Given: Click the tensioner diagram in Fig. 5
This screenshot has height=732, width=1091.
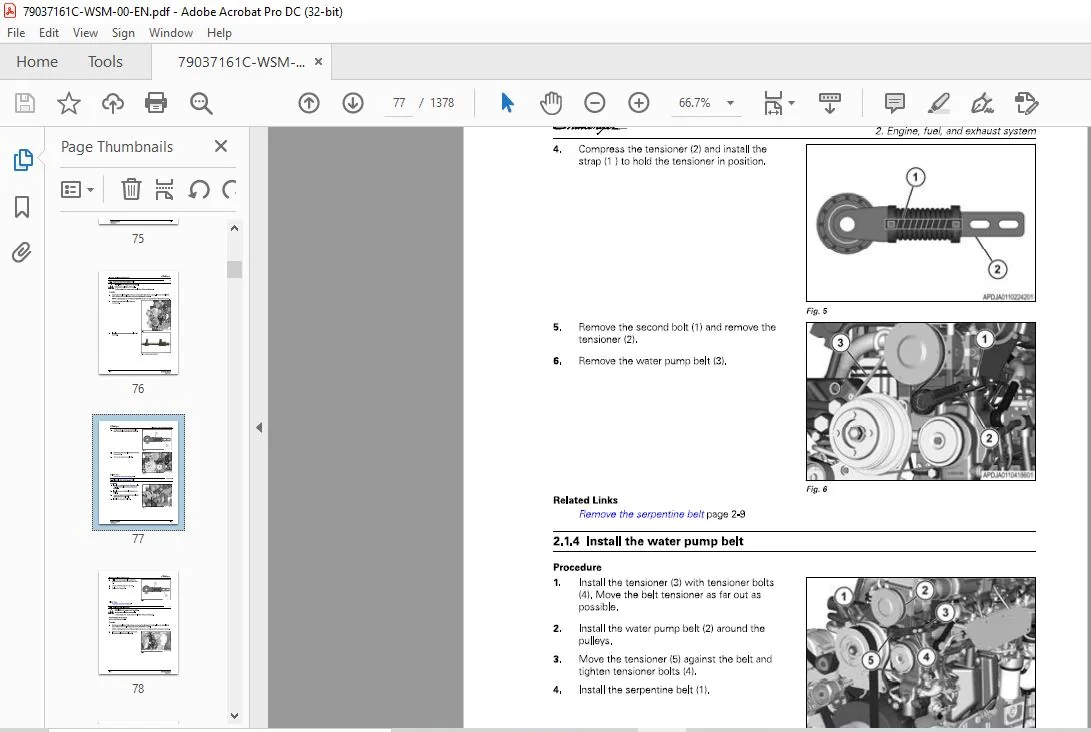Looking at the screenshot, I should click(921, 223).
